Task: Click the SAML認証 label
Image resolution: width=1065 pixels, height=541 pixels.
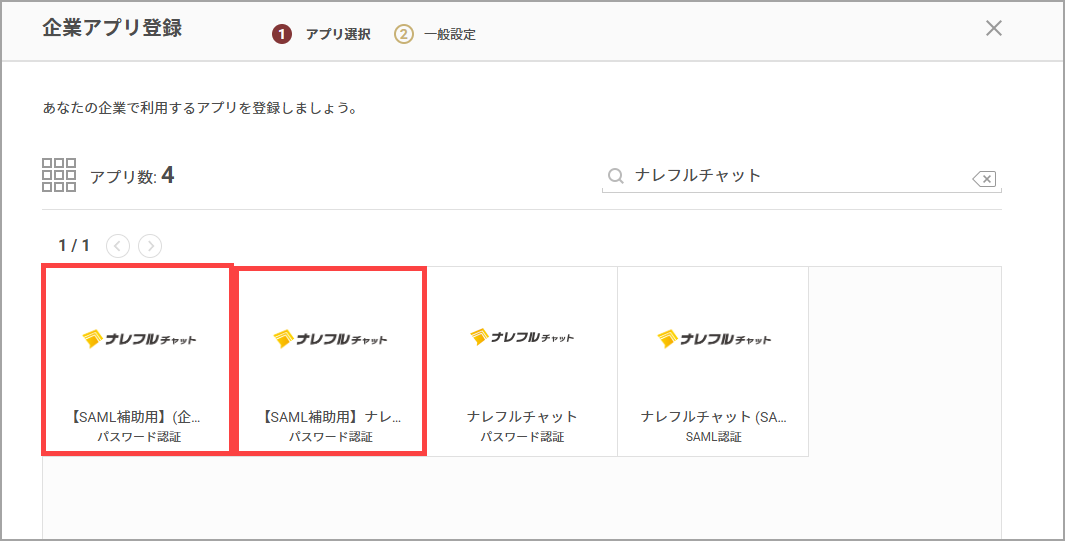Action: (713, 437)
